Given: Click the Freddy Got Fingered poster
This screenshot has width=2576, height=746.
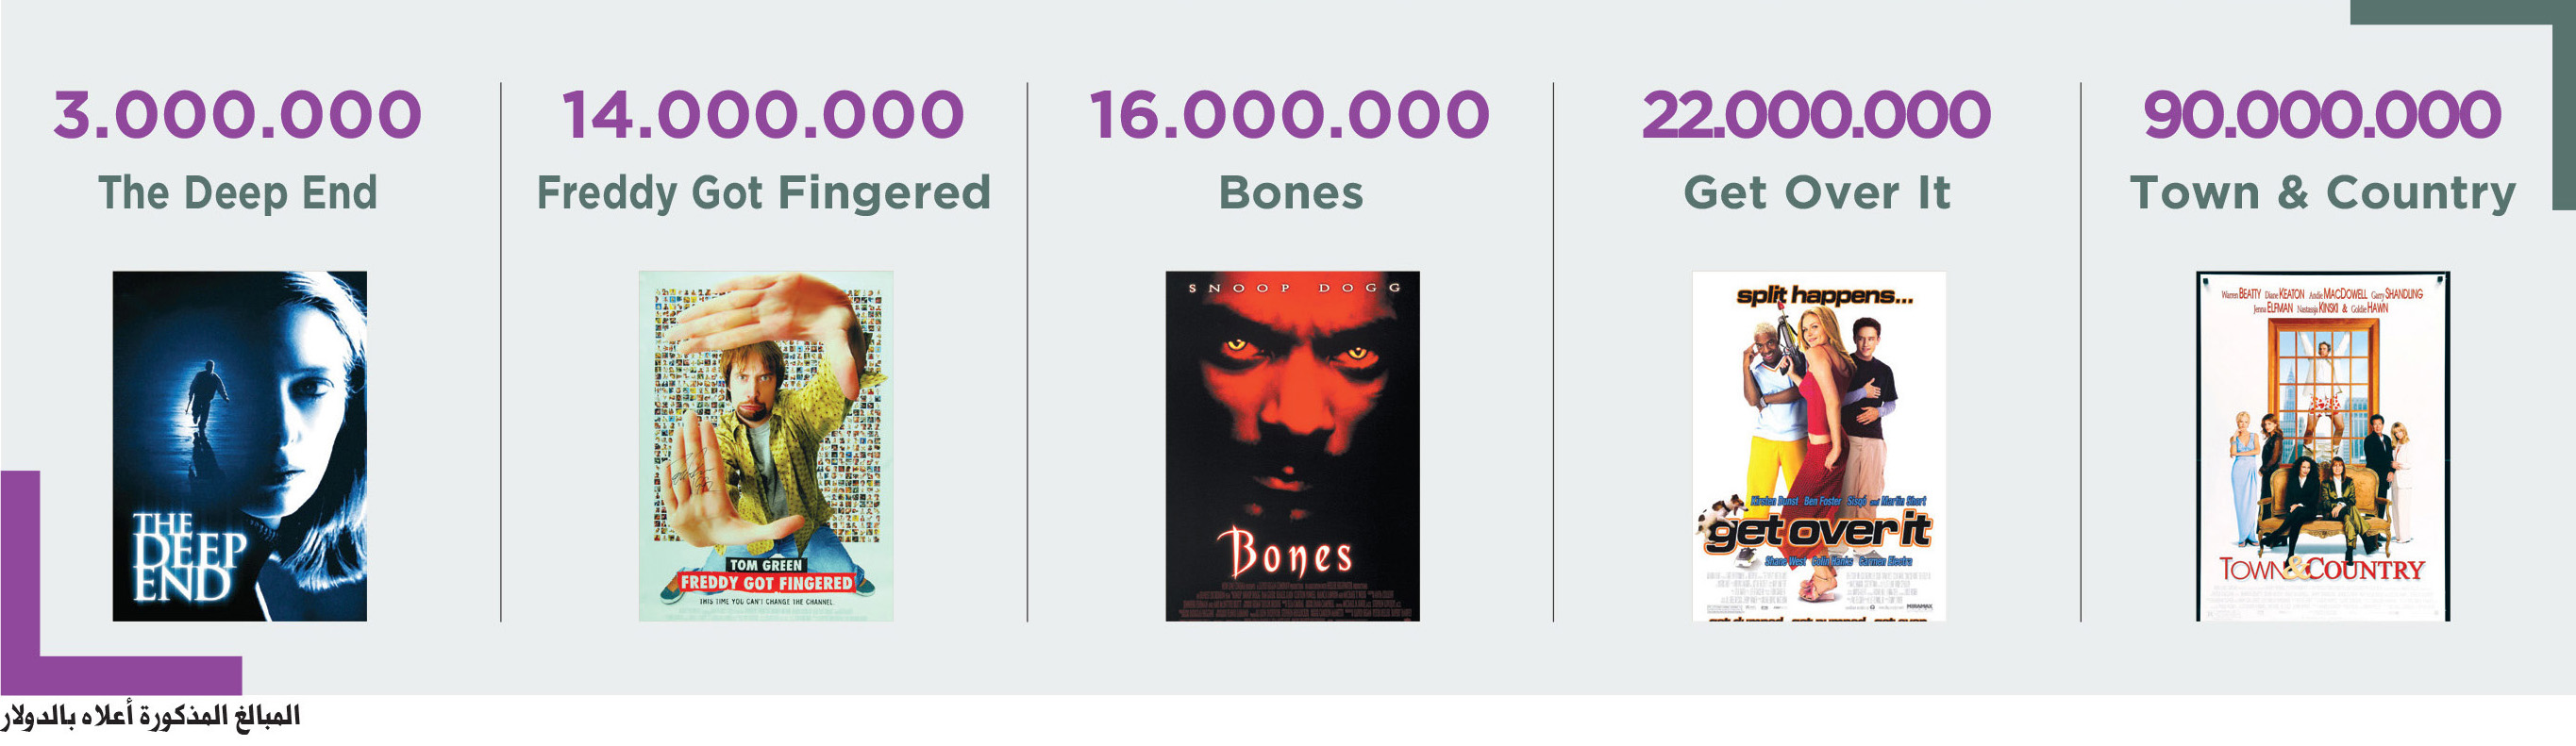Looking at the screenshot, I should (766, 446).
